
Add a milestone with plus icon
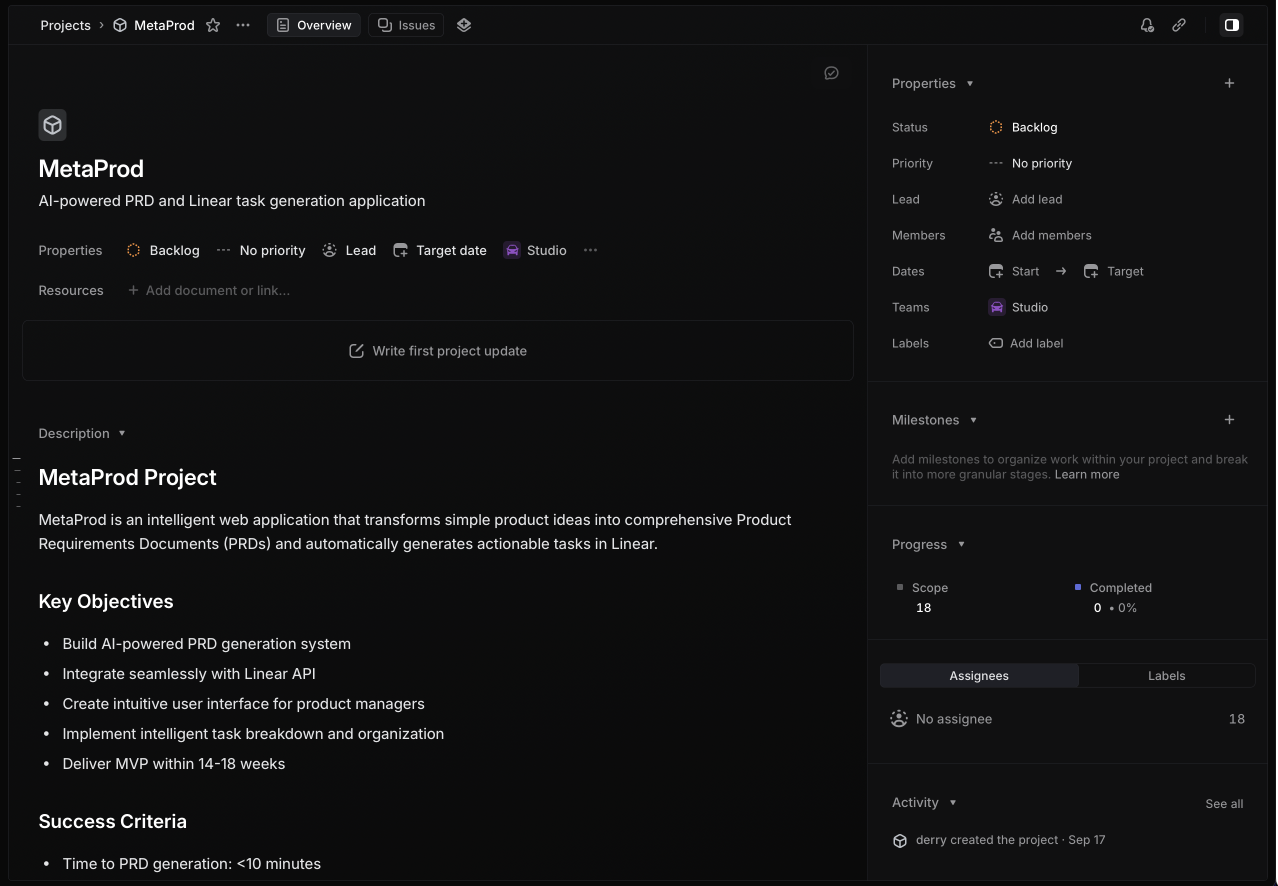(x=1230, y=420)
